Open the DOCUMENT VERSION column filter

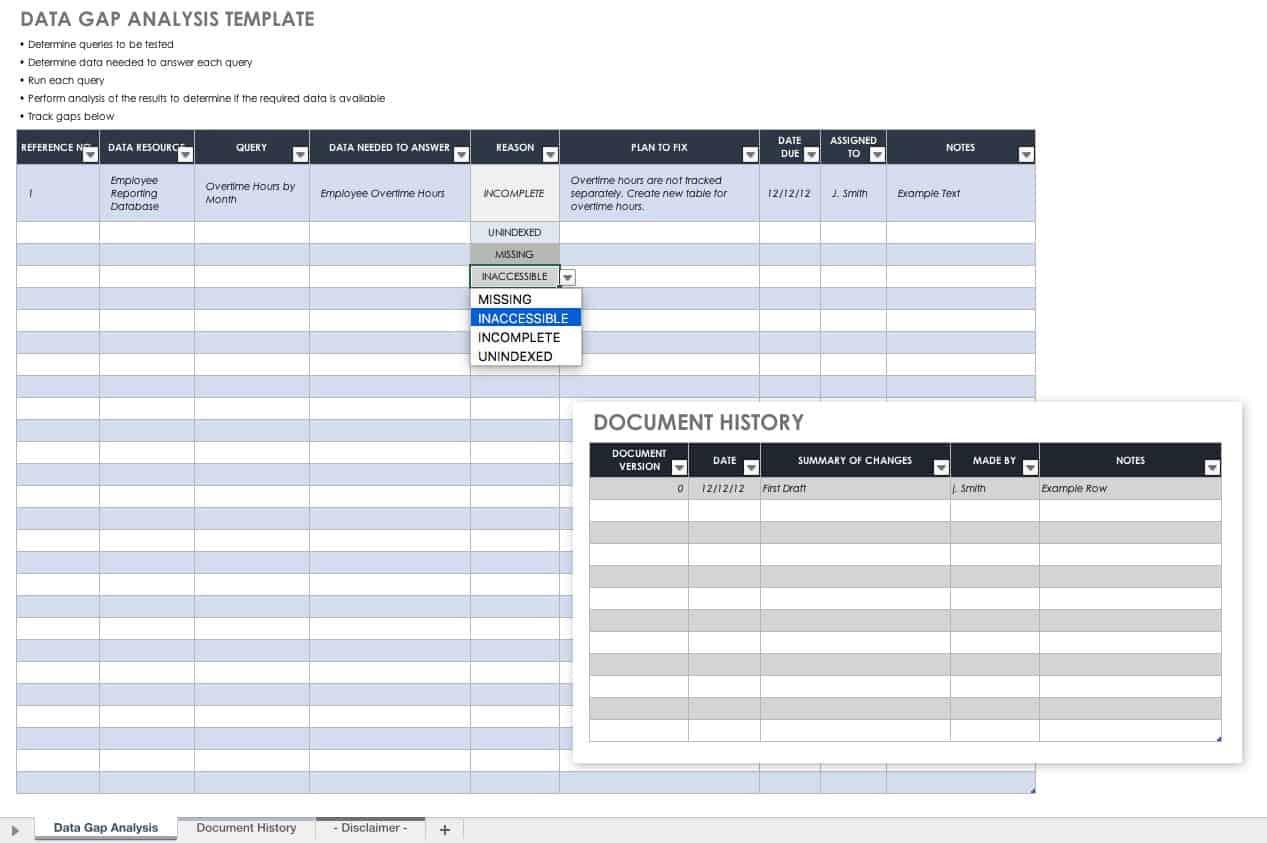(x=679, y=467)
